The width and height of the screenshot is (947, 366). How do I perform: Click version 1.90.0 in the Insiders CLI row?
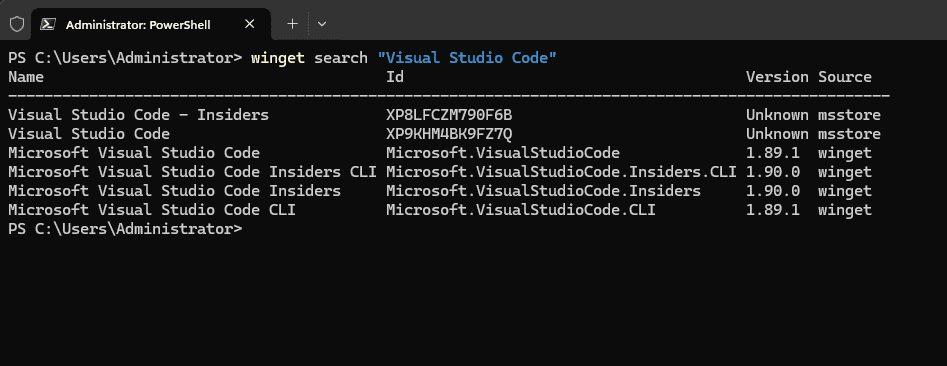click(x=772, y=172)
